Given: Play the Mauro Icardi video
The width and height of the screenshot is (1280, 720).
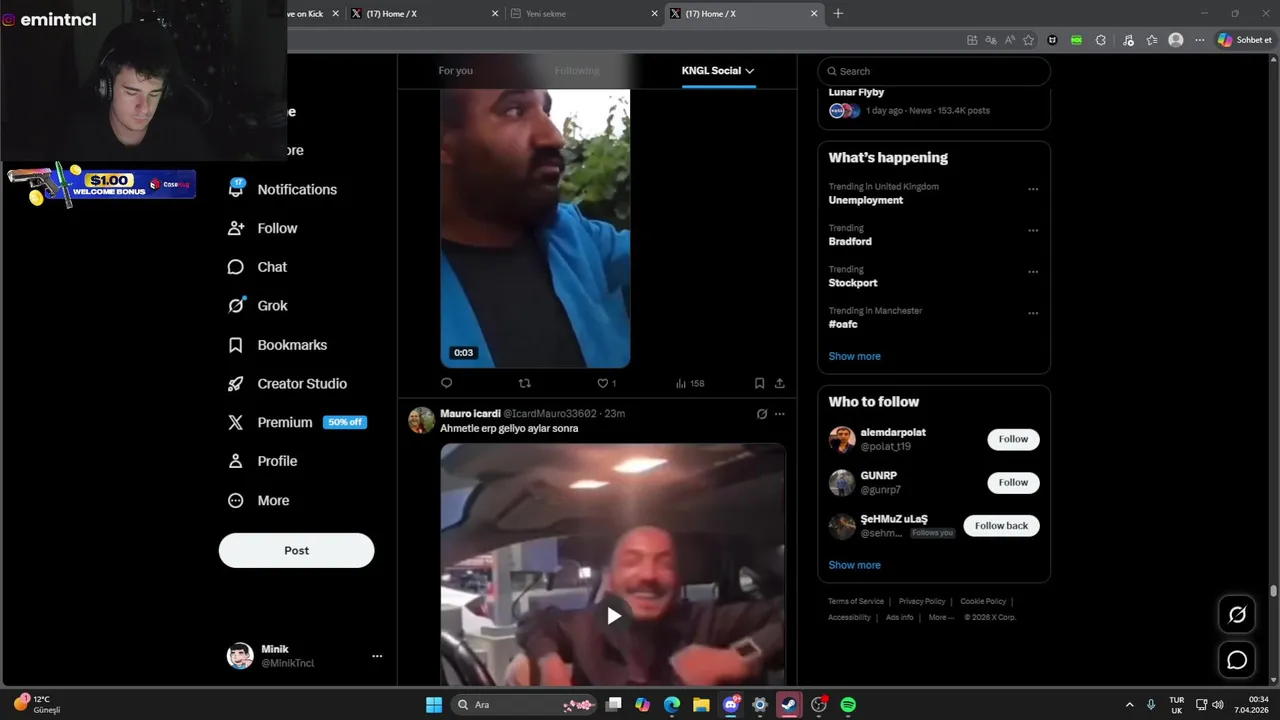Looking at the screenshot, I should [x=613, y=616].
